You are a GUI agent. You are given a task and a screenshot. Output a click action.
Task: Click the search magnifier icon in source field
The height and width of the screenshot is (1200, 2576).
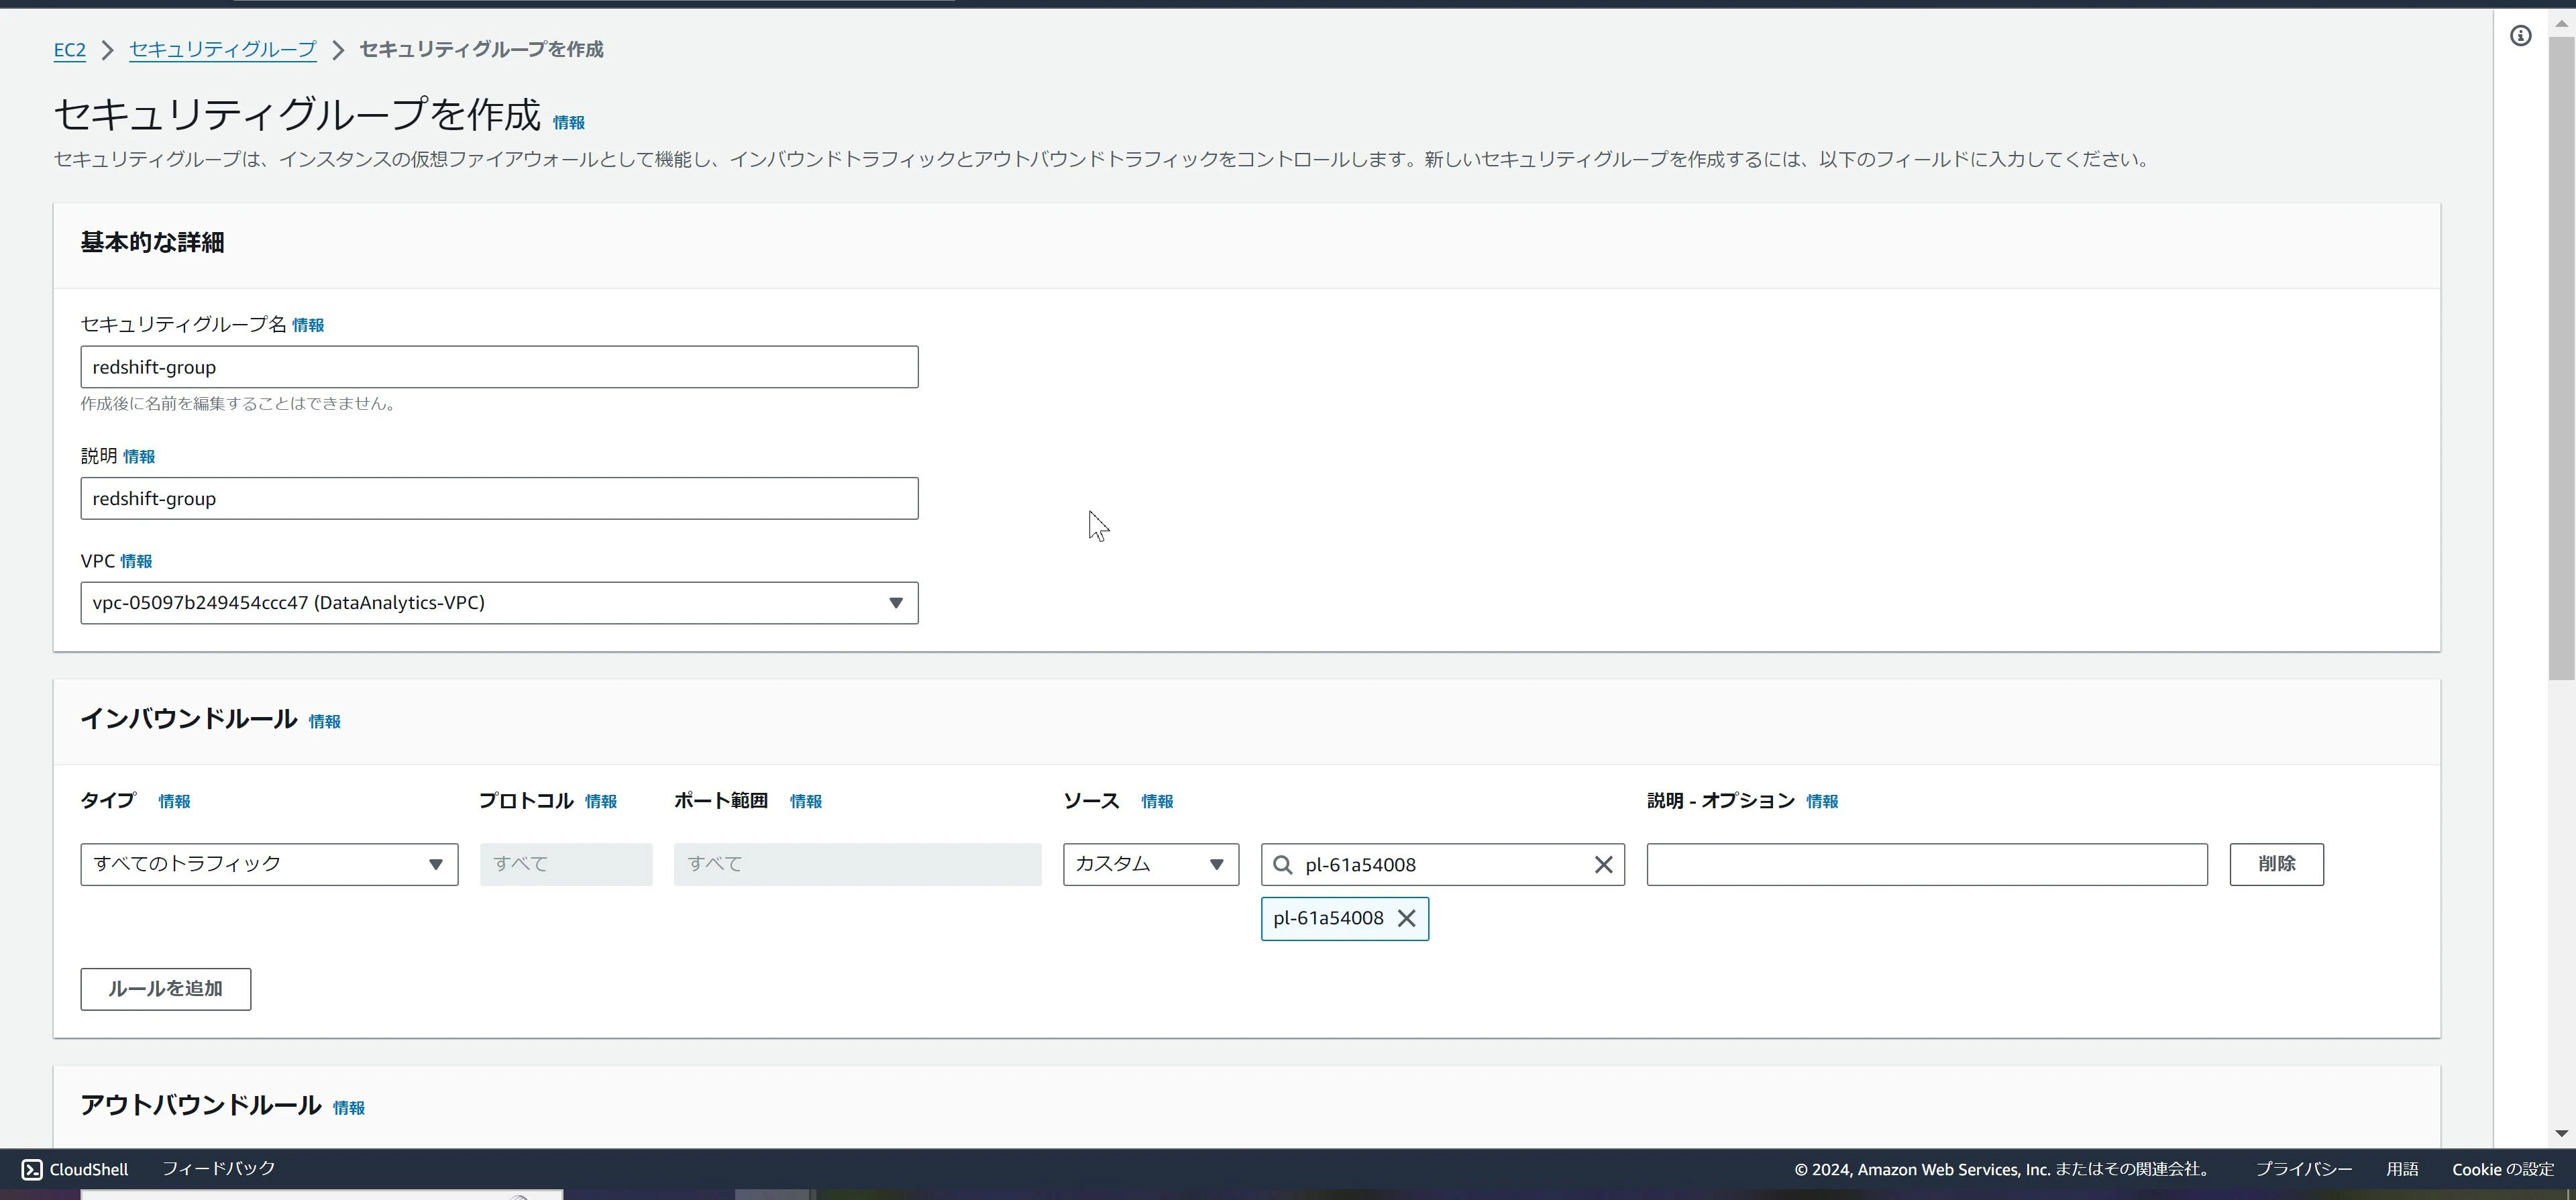1283,865
